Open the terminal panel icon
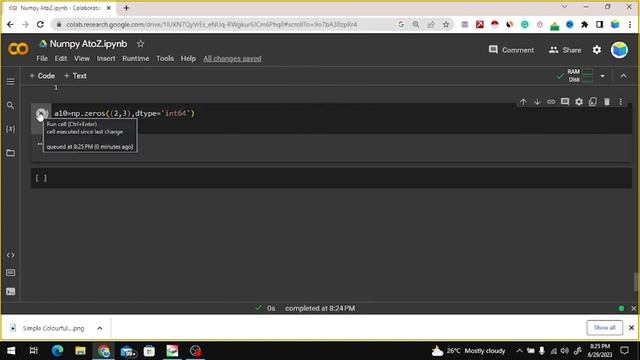 click(11, 291)
